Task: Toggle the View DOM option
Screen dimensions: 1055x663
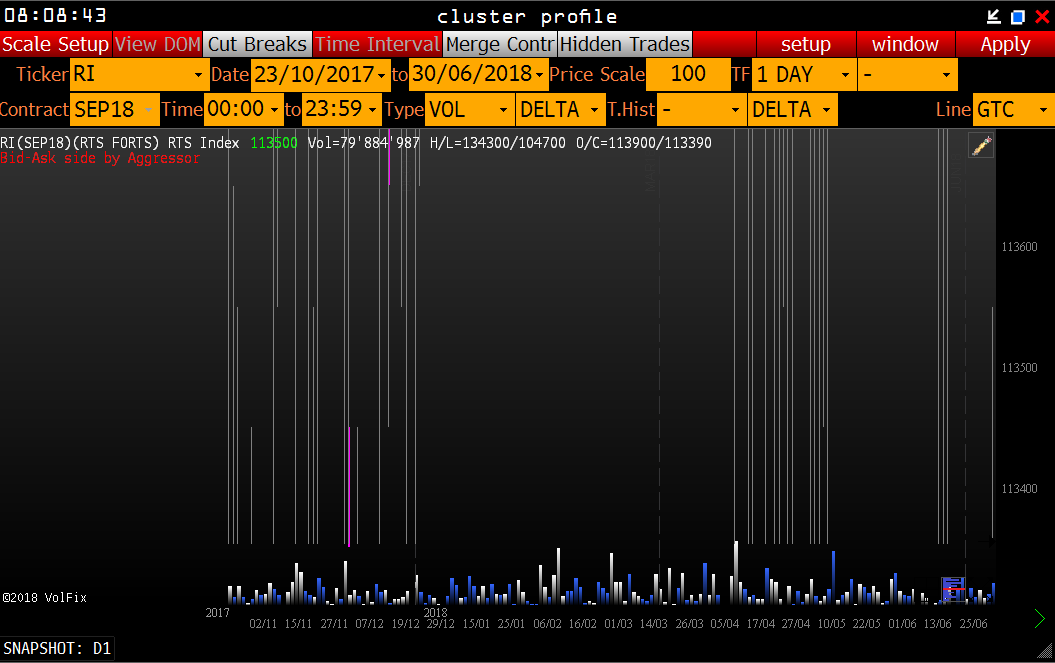Action: pyautogui.click(x=157, y=44)
